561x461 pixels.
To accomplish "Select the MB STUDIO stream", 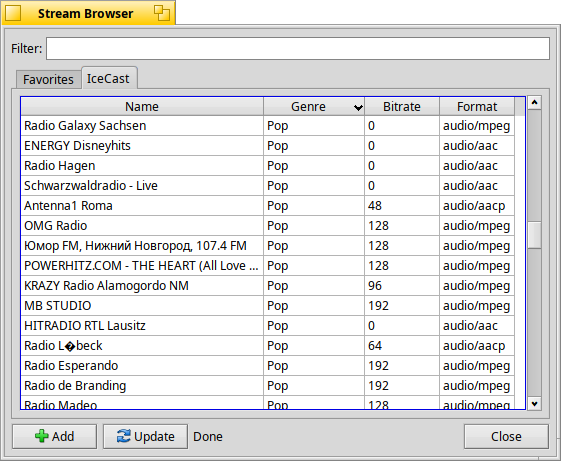I will [x=268, y=306].
